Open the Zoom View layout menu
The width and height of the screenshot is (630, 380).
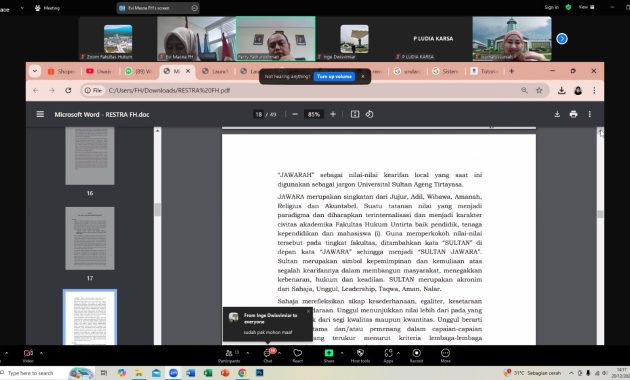pos(586,7)
